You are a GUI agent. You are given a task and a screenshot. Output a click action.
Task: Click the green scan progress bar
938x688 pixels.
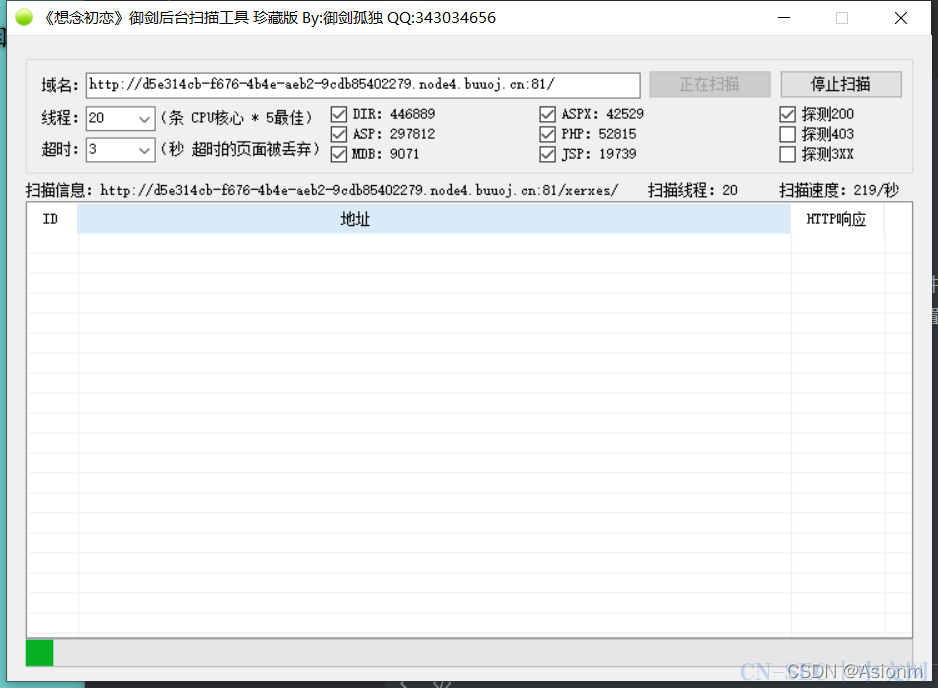(40, 653)
